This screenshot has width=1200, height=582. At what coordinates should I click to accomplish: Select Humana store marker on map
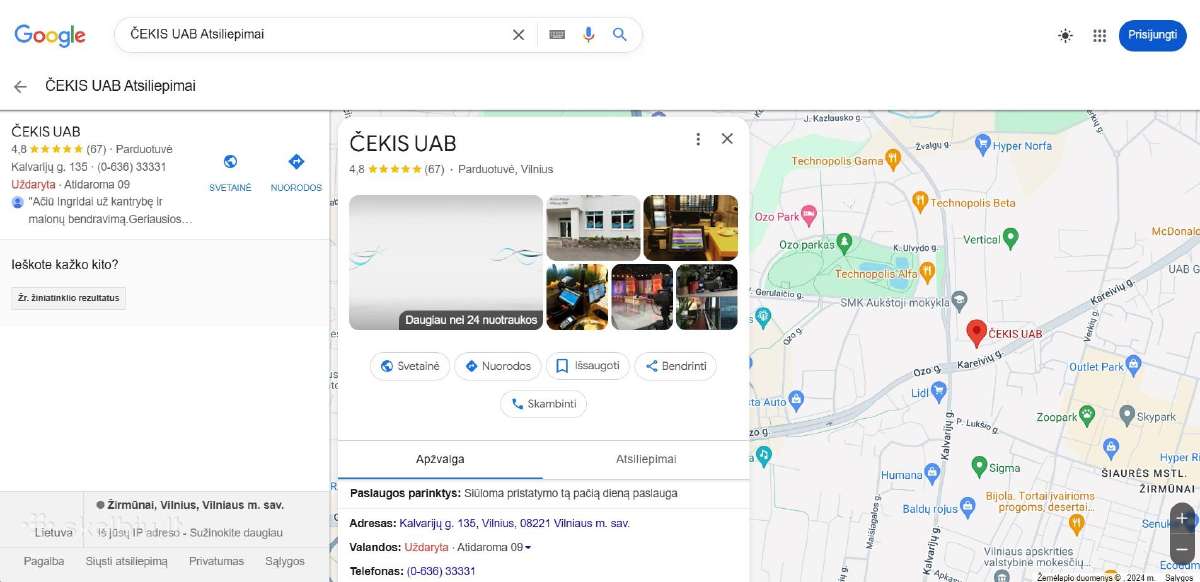(x=933, y=473)
